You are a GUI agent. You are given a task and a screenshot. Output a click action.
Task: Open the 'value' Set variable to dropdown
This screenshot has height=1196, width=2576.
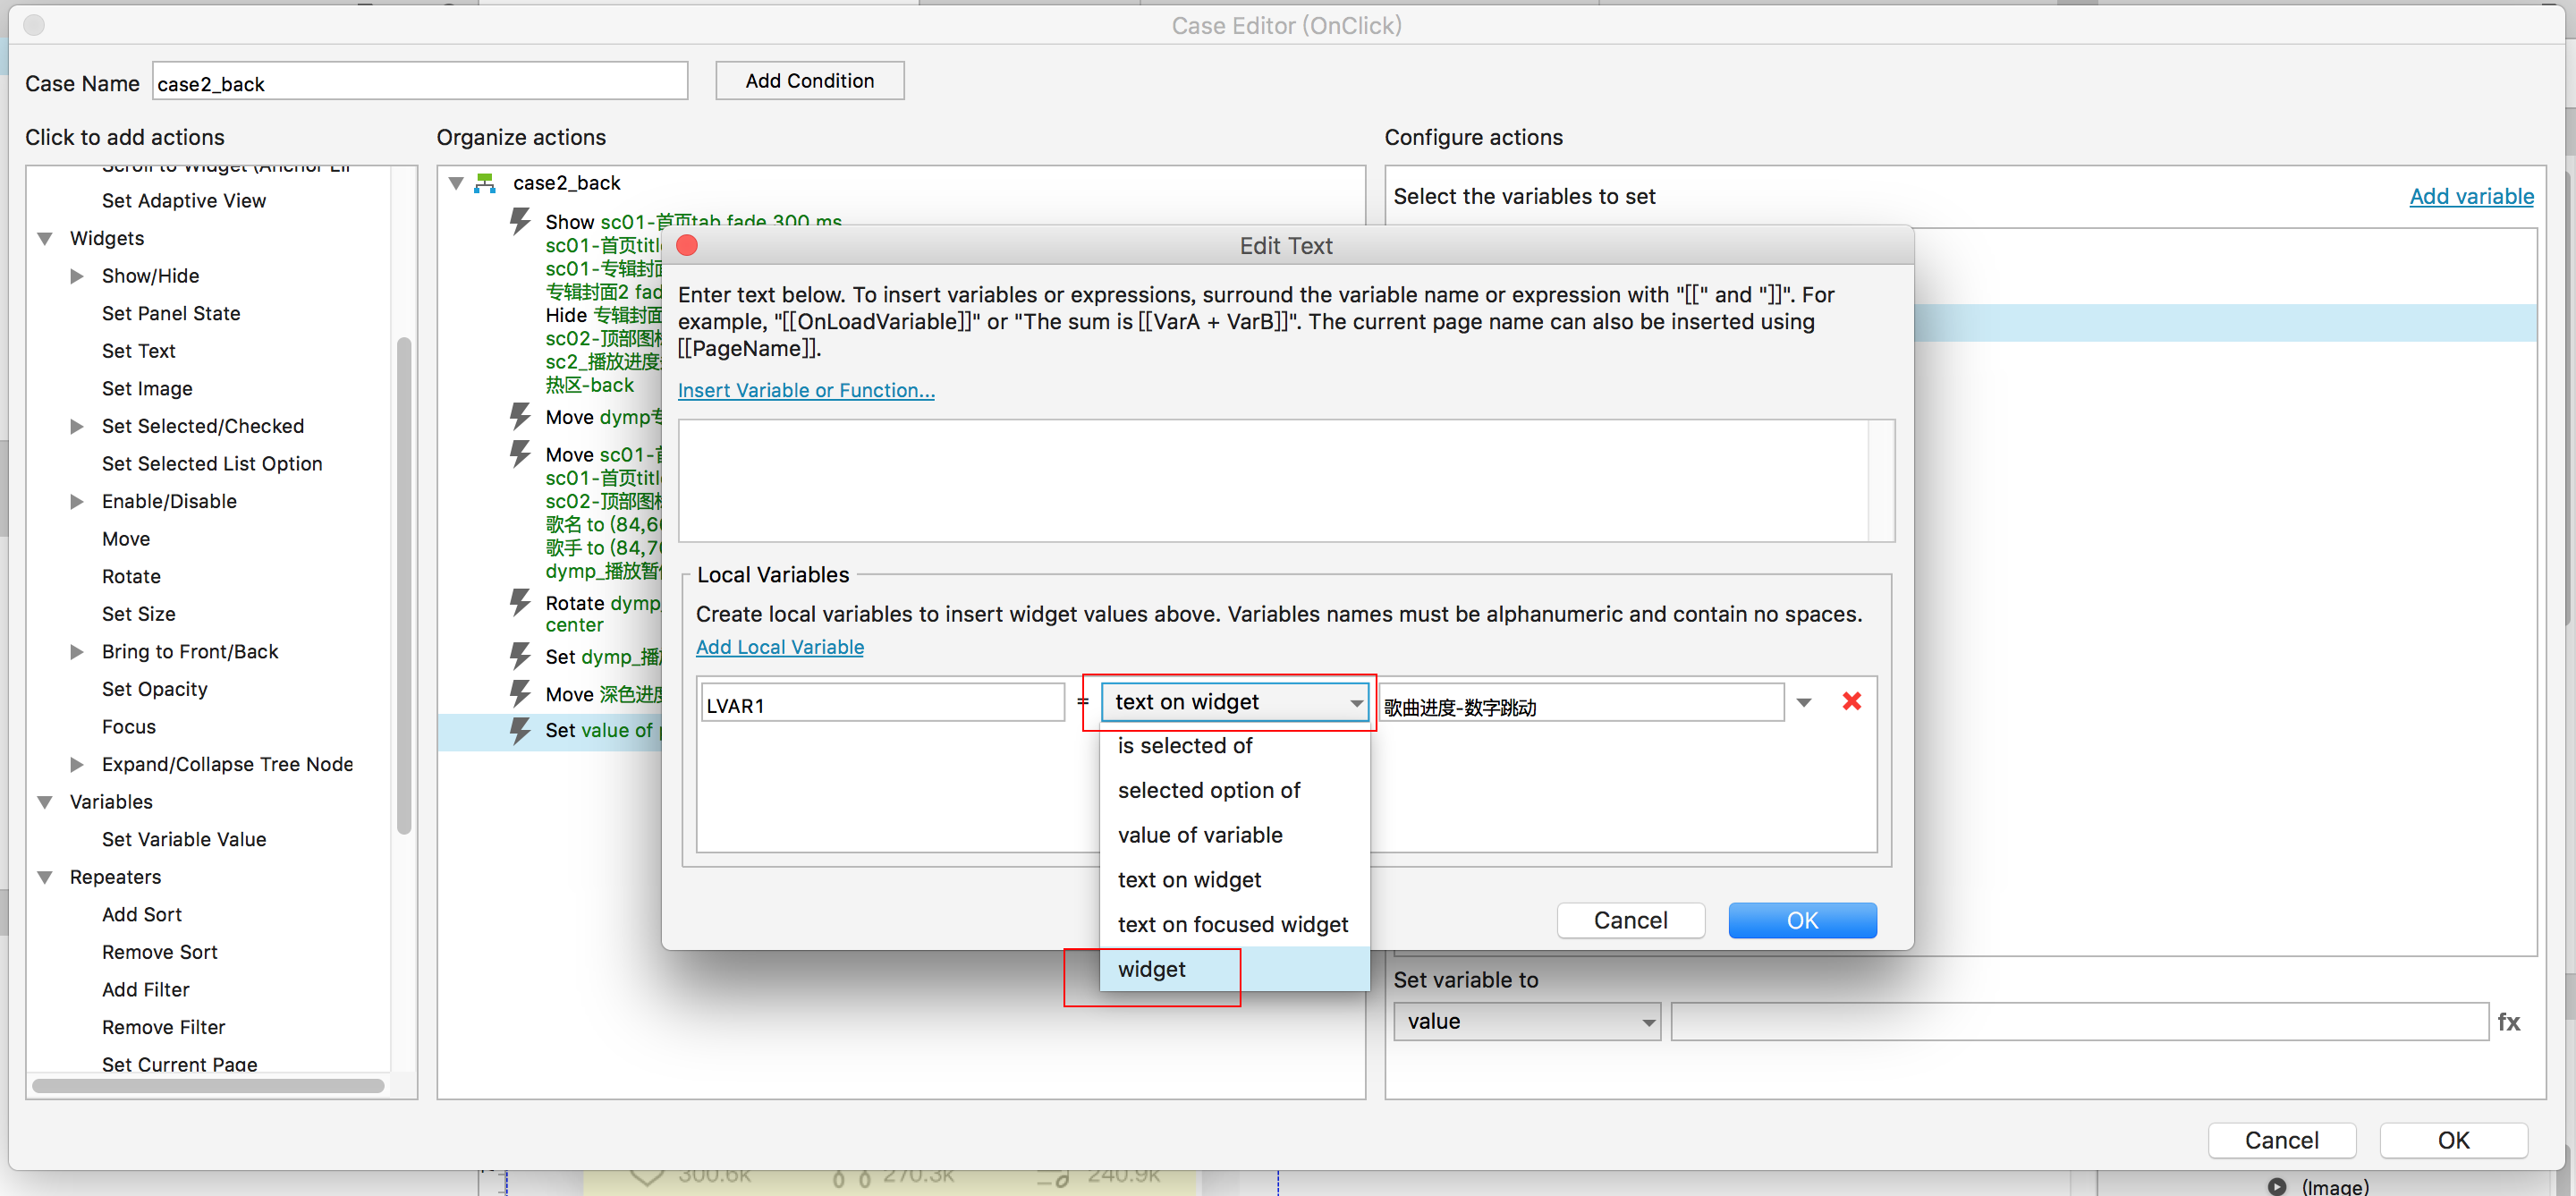pyautogui.click(x=1527, y=1022)
